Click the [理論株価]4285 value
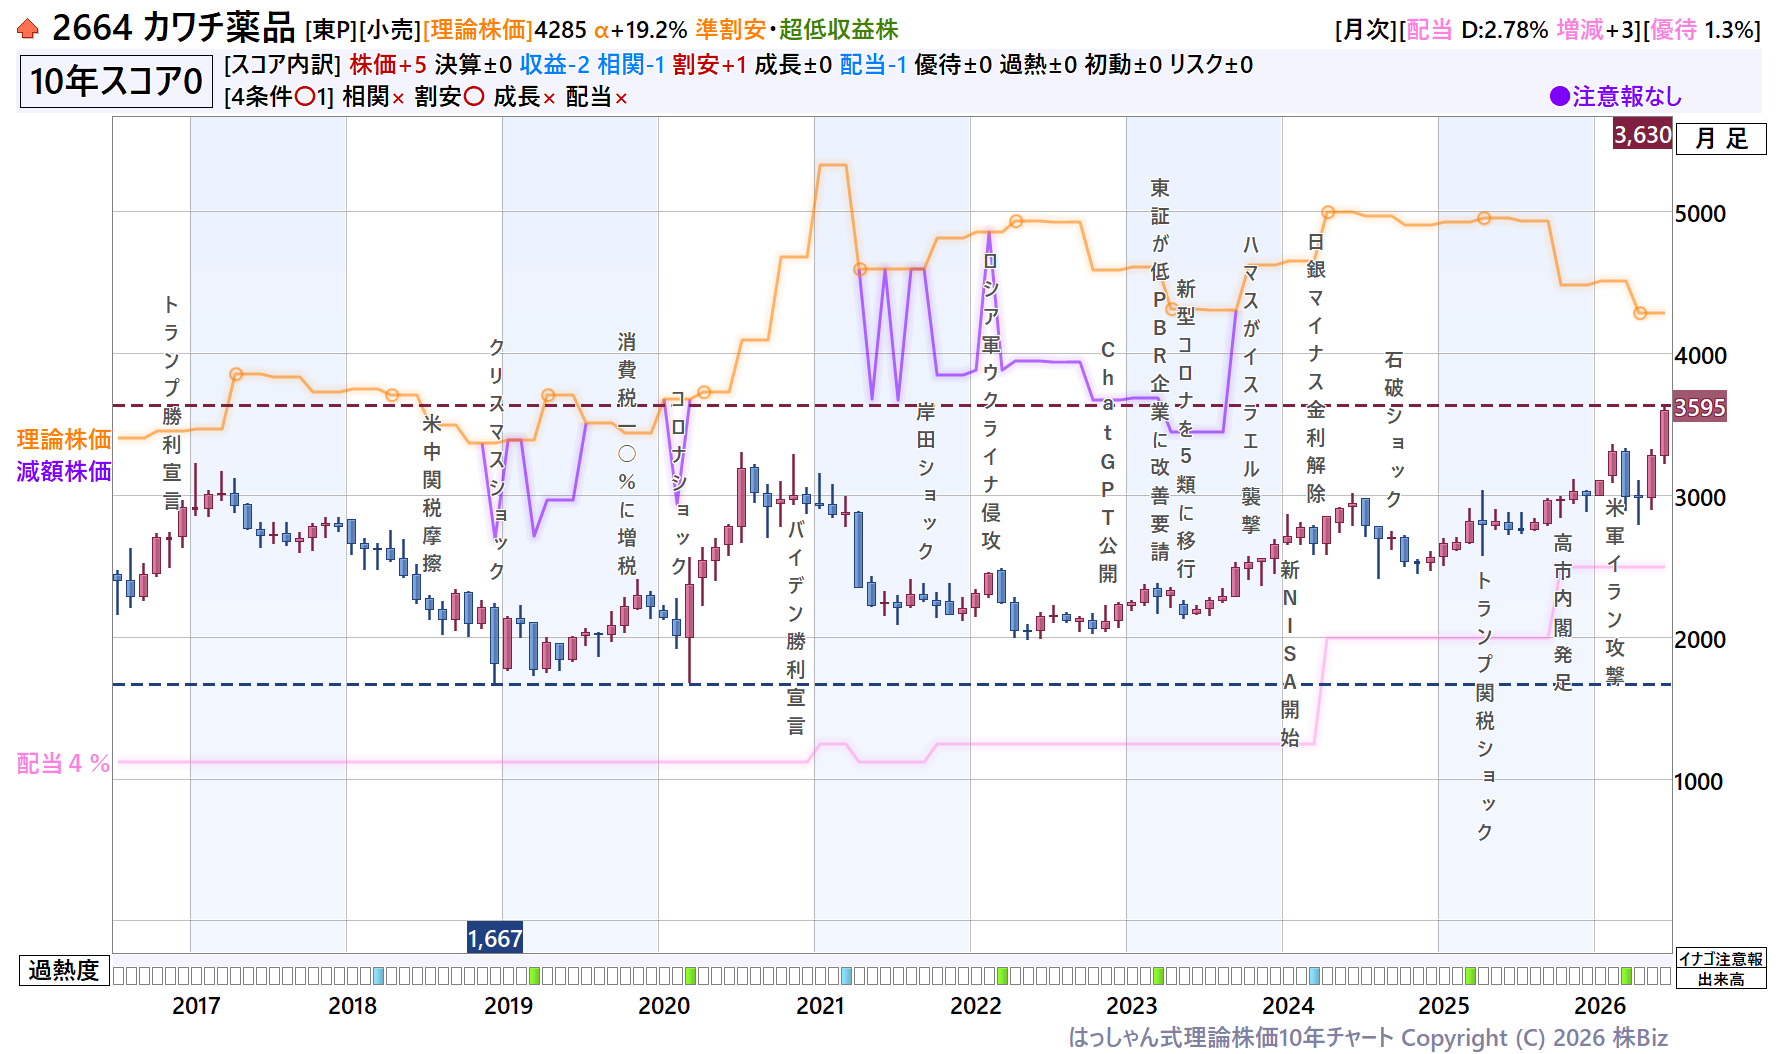This screenshot has height=1054, width=1780. [504, 30]
